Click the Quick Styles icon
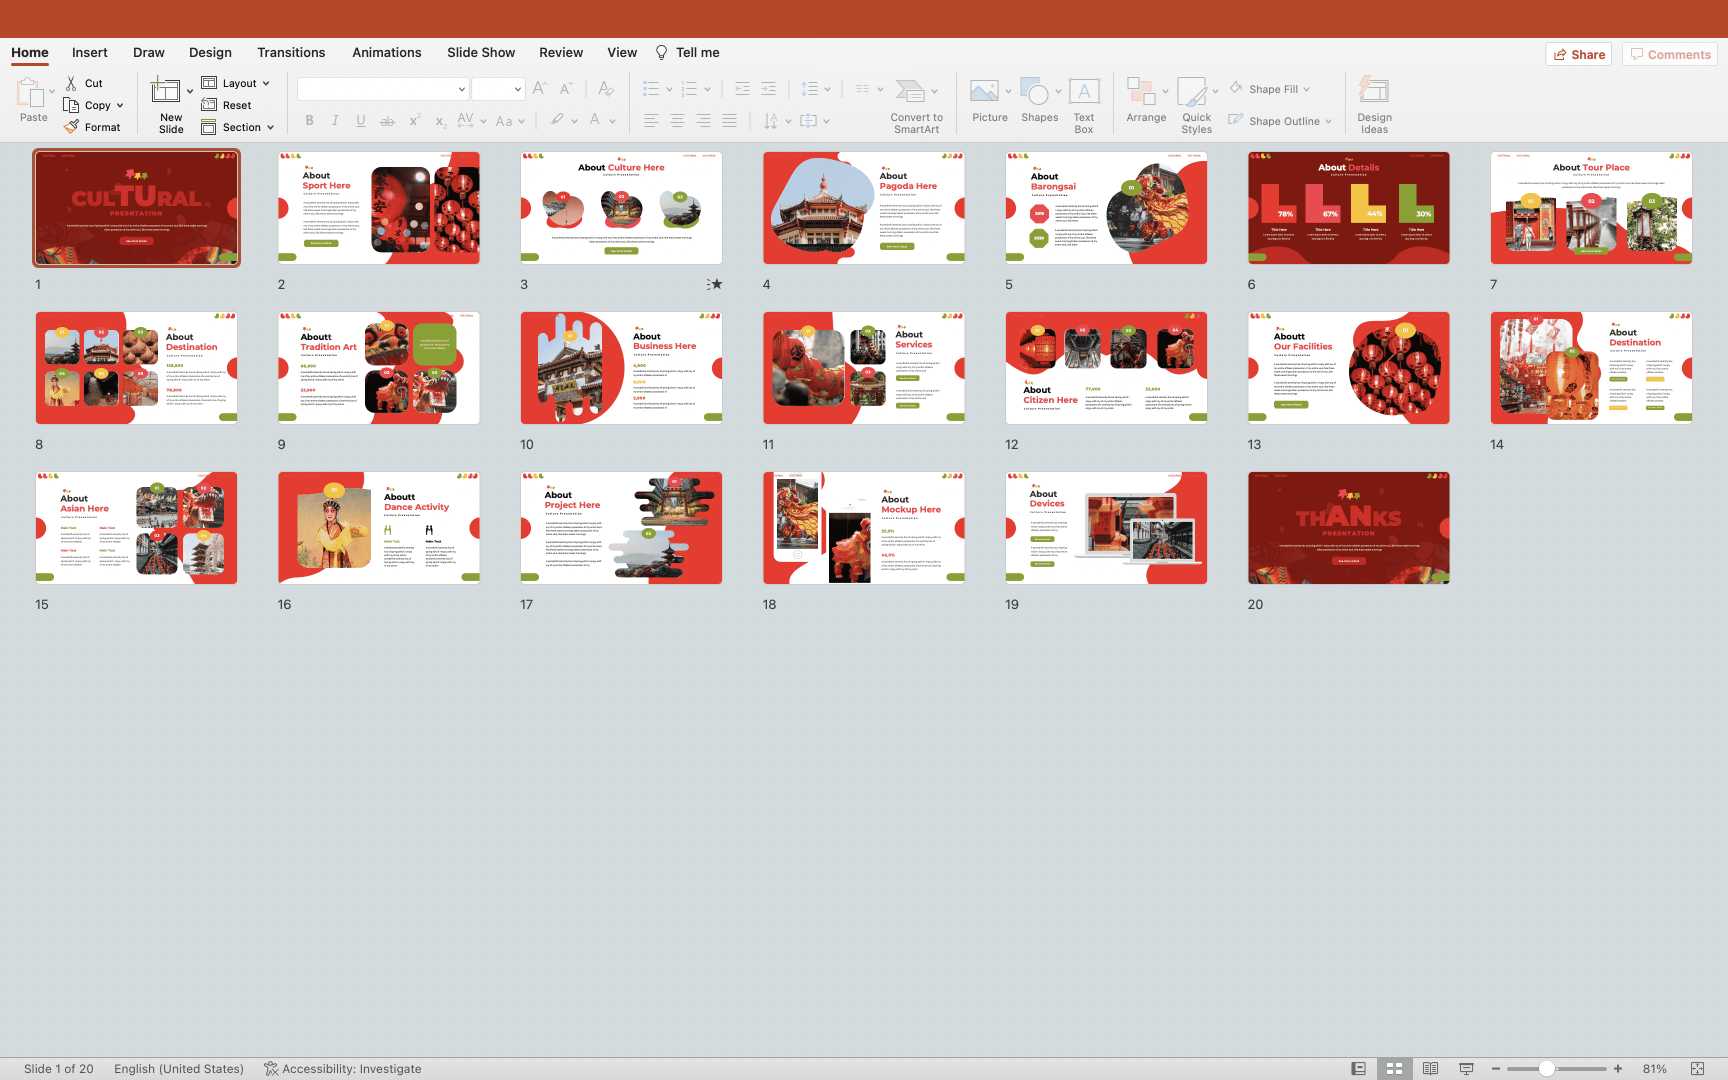The width and height of the screenshot is (1728, 1080). (x=1193, y=93)
